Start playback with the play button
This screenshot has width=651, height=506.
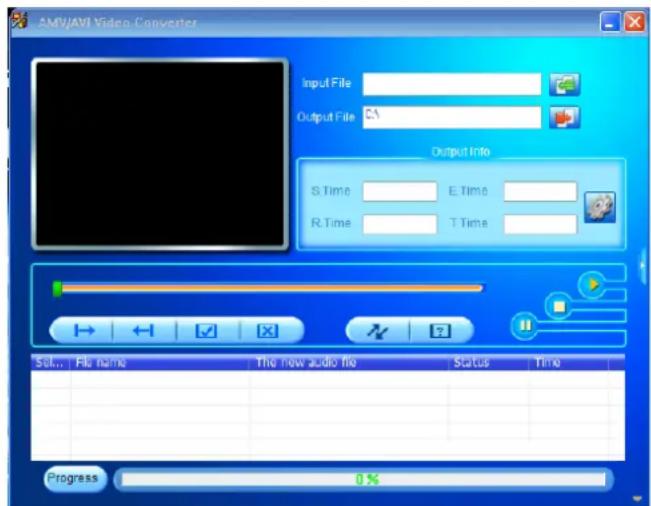point(592,284)
